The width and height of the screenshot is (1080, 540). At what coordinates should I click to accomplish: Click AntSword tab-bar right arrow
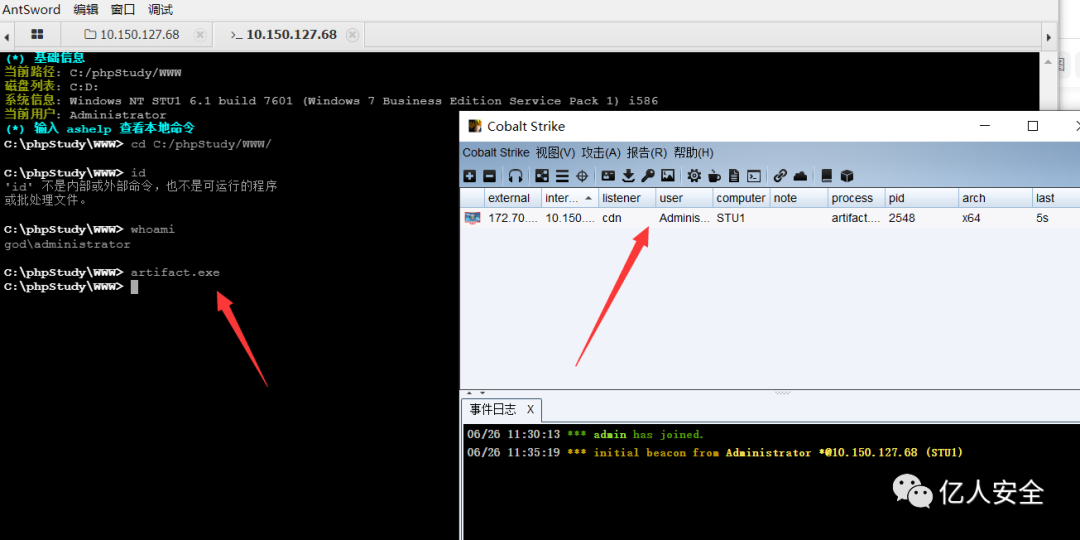[1049, 37]
